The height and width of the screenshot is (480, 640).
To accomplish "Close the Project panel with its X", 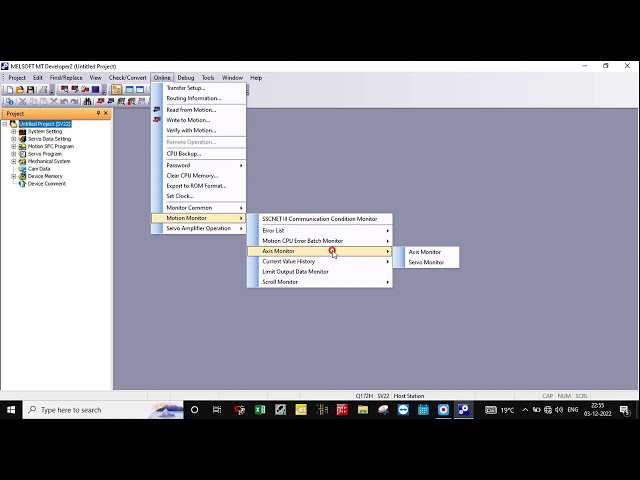I will point(106,113).
